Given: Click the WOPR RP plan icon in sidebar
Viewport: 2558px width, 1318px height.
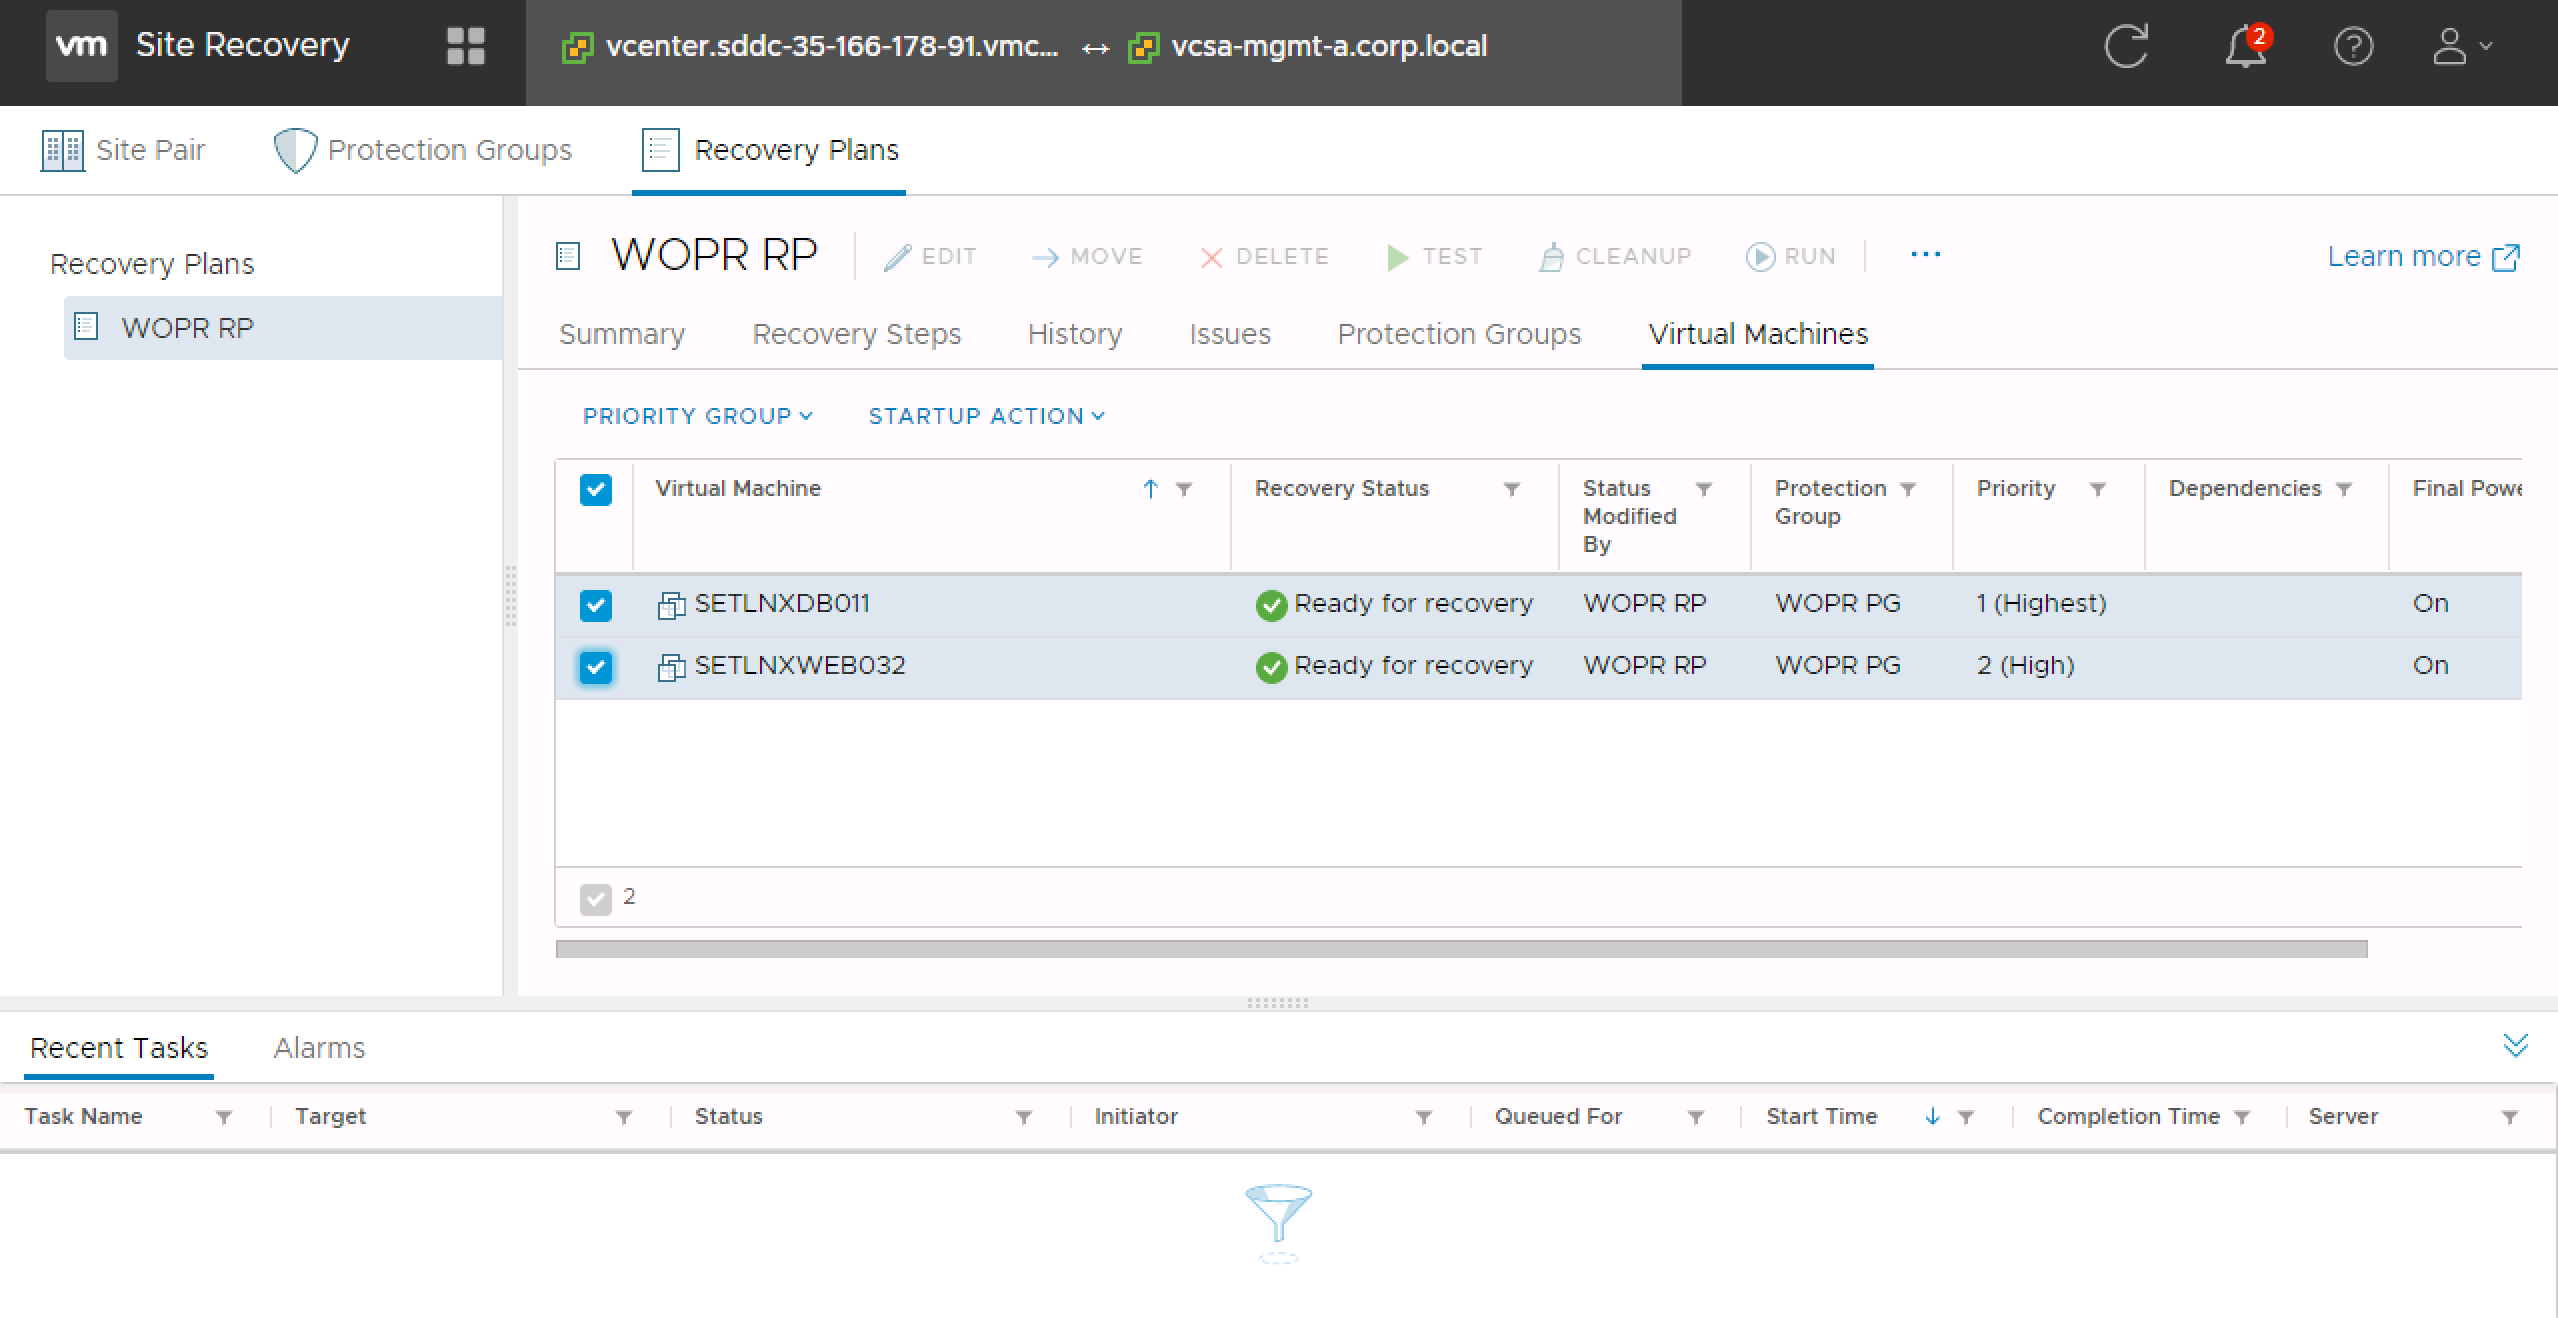Looking at the screenshot, I should [x=86, y=327].
